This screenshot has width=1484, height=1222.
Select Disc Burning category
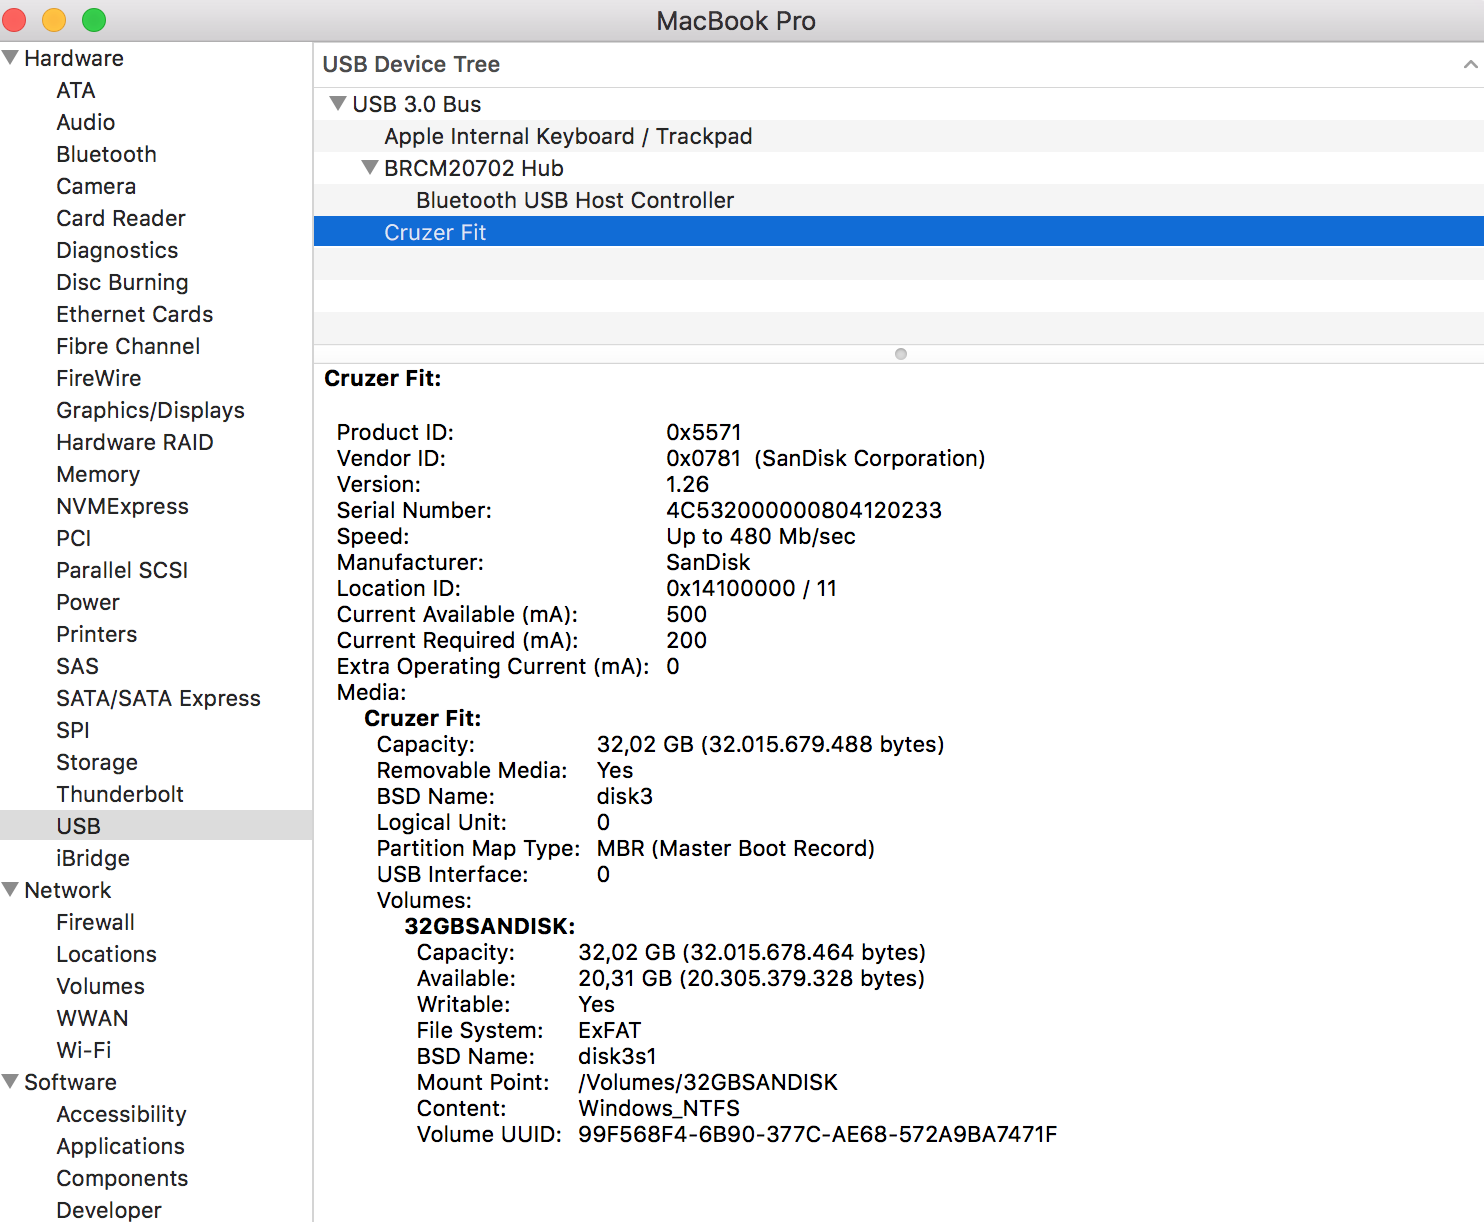122,282
